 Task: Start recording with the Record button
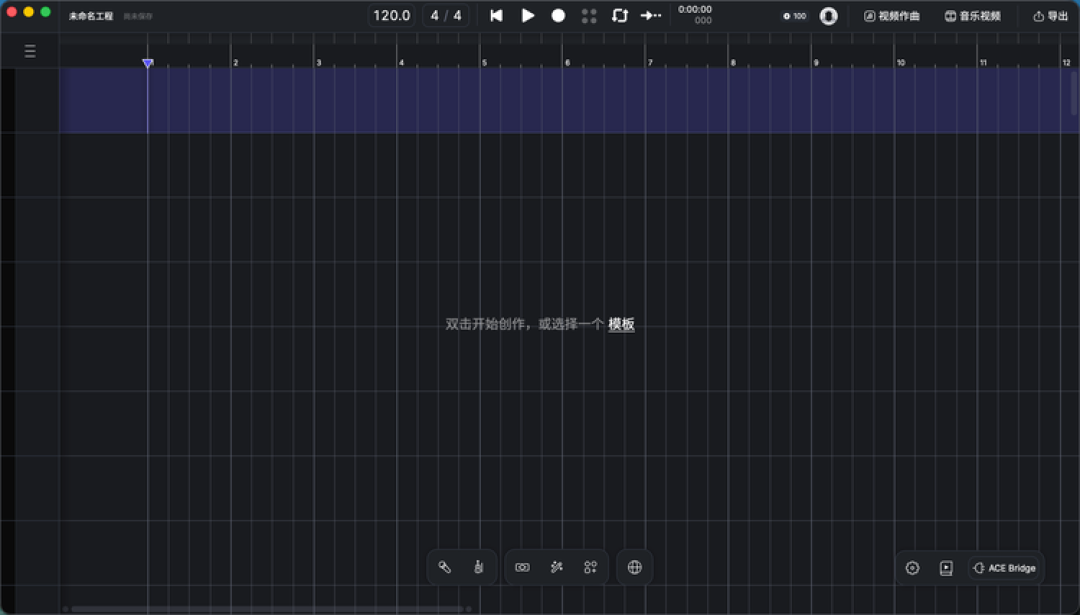click(559, 15)
